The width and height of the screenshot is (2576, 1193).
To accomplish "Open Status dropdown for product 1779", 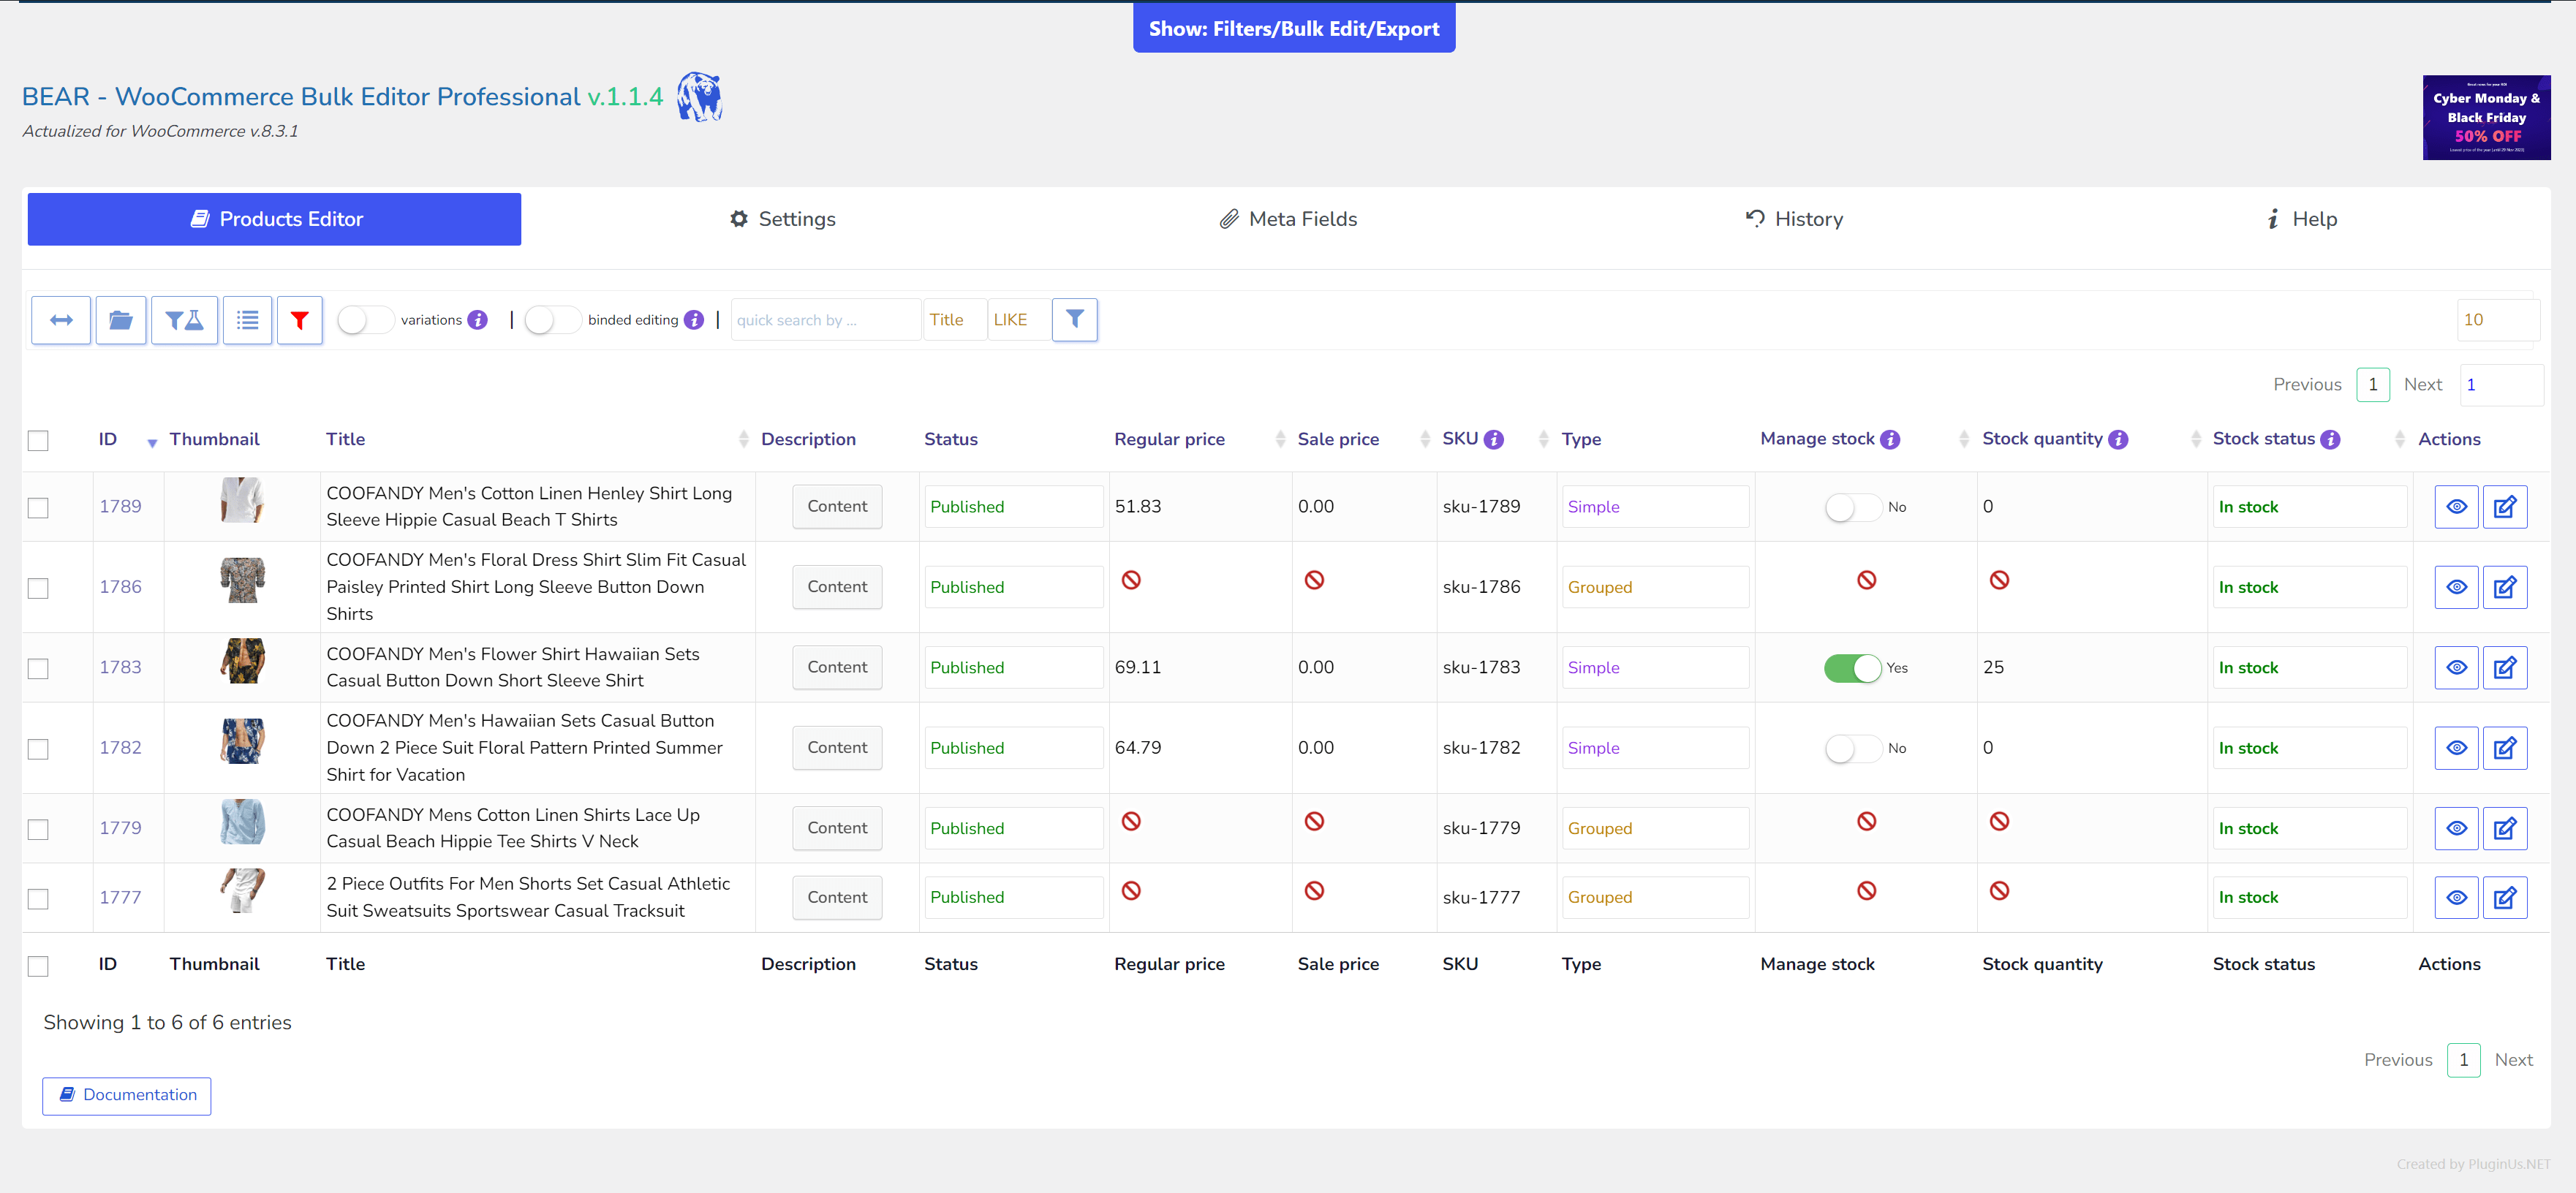I will 1013,828.
